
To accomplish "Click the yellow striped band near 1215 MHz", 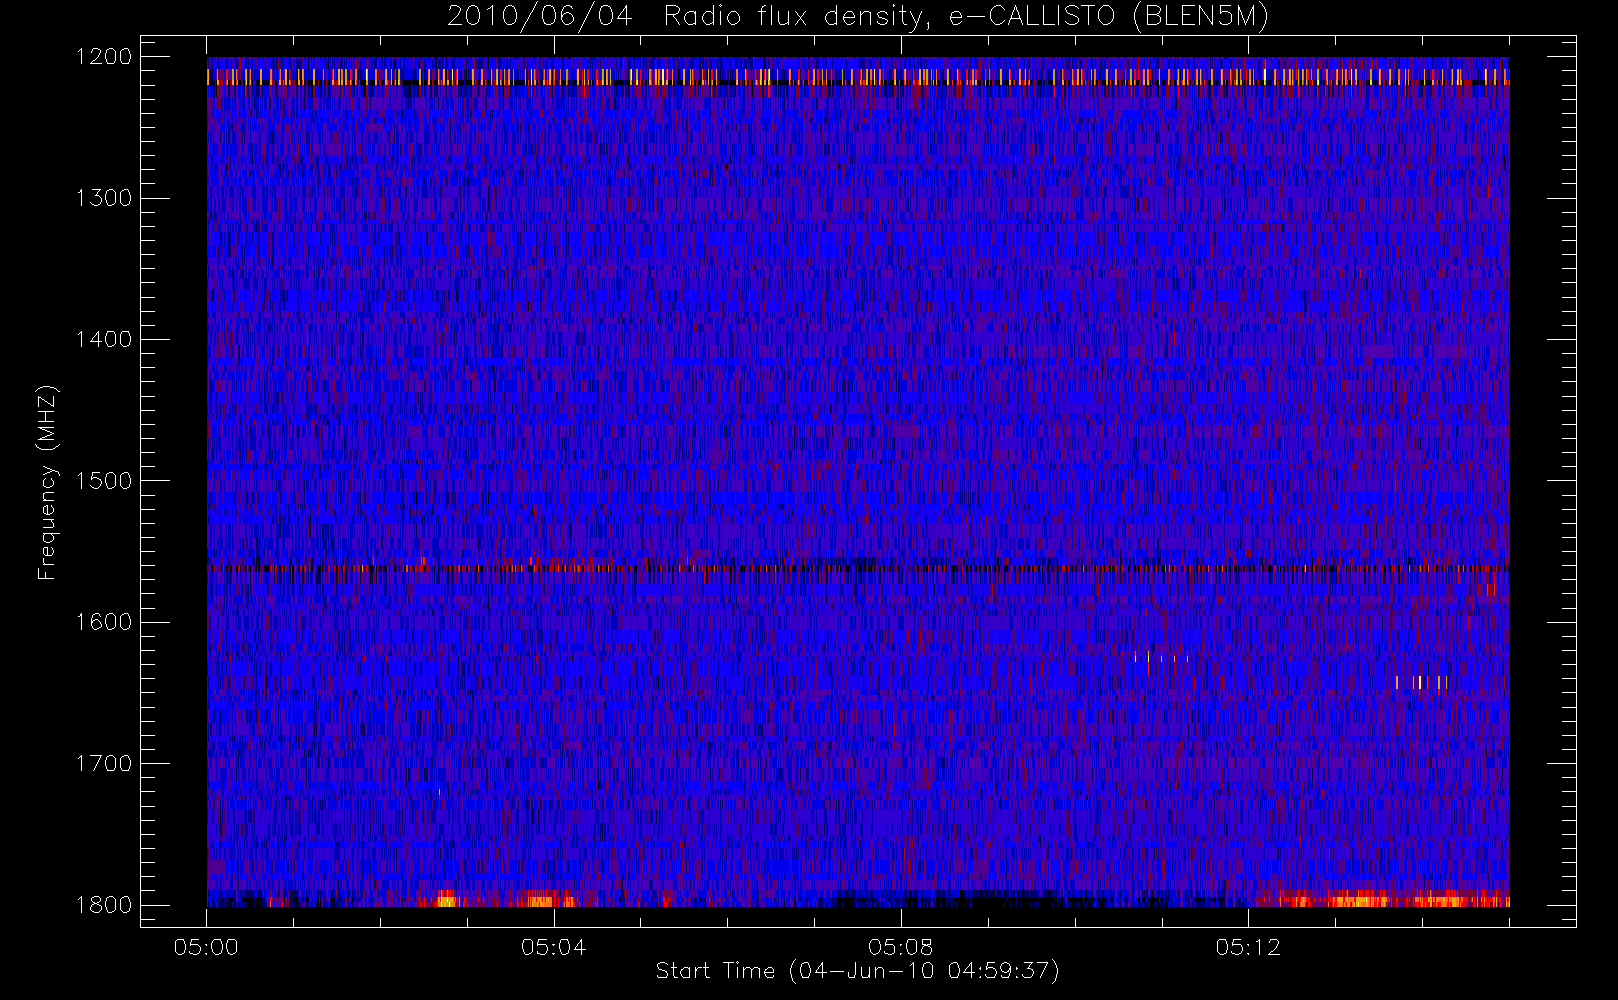I will click(858, 76).
